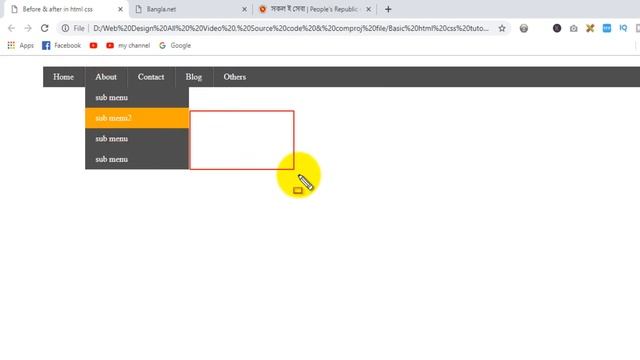Viewport: 640px width, 360px height.
Task: Click Others in the navigation bar
Action: [235, 77]
